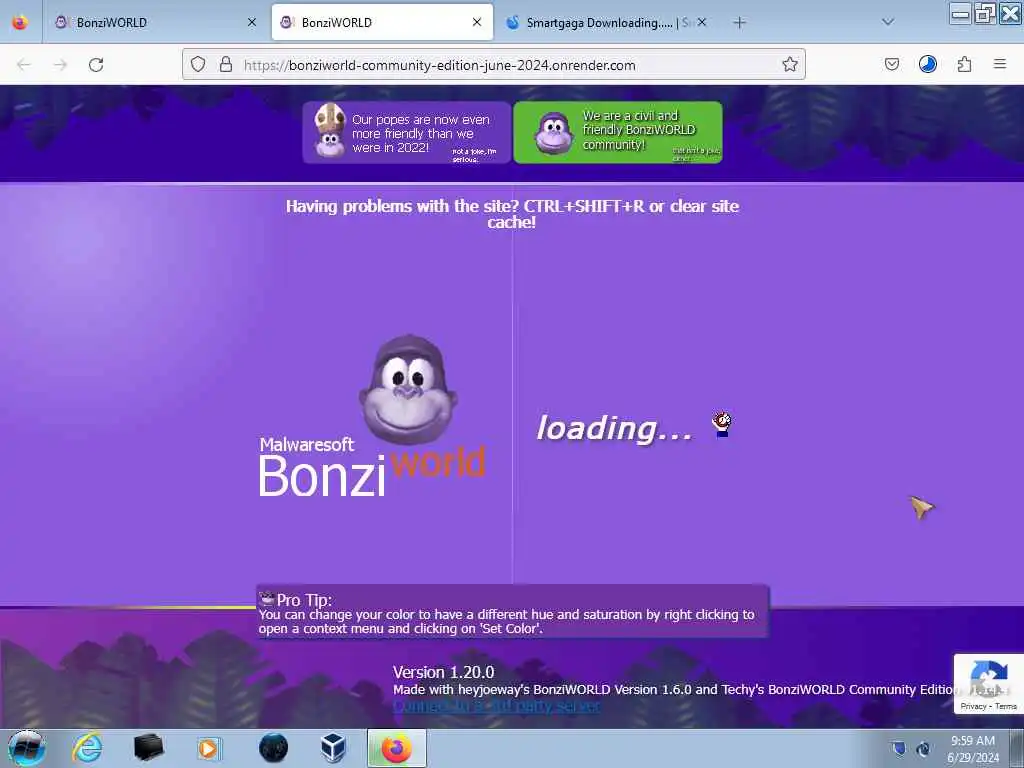The image size is (1024, 768).
Task: Open the Firefox hamburger menu
Action: 1000,64
